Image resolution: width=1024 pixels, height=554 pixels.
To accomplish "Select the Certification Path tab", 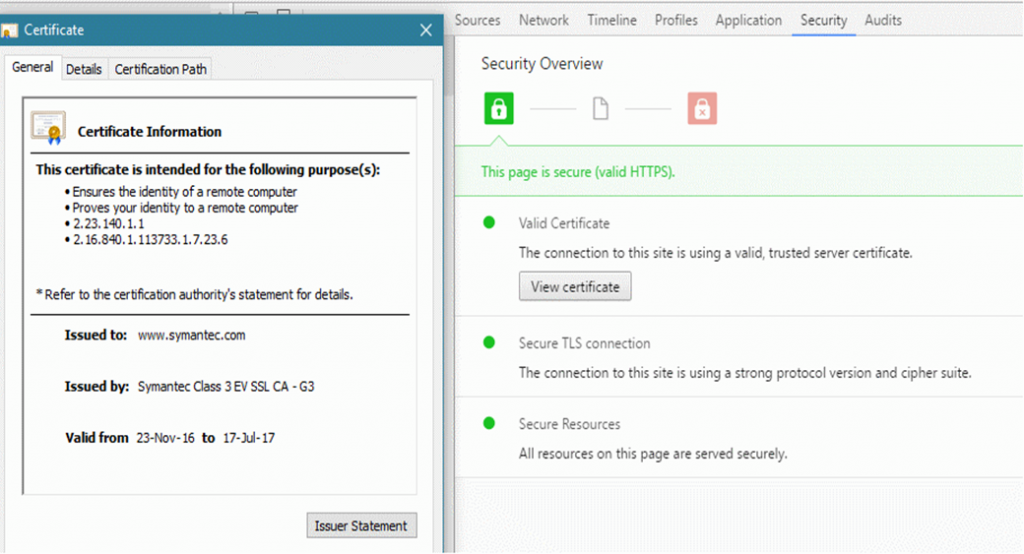I will [161, 69].
